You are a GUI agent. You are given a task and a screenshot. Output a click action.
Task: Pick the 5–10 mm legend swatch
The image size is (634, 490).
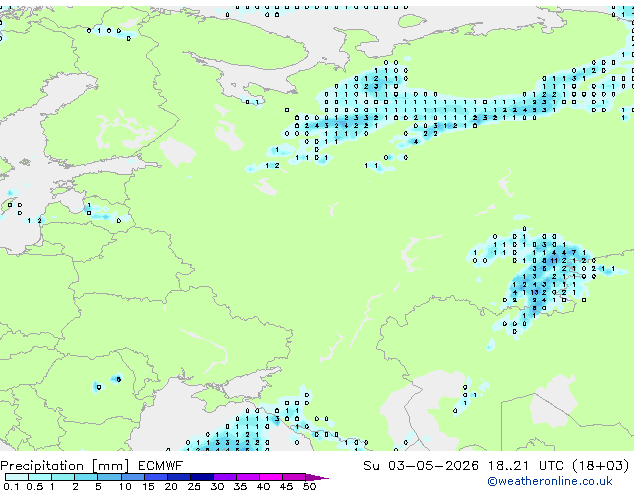pos(109,477)
